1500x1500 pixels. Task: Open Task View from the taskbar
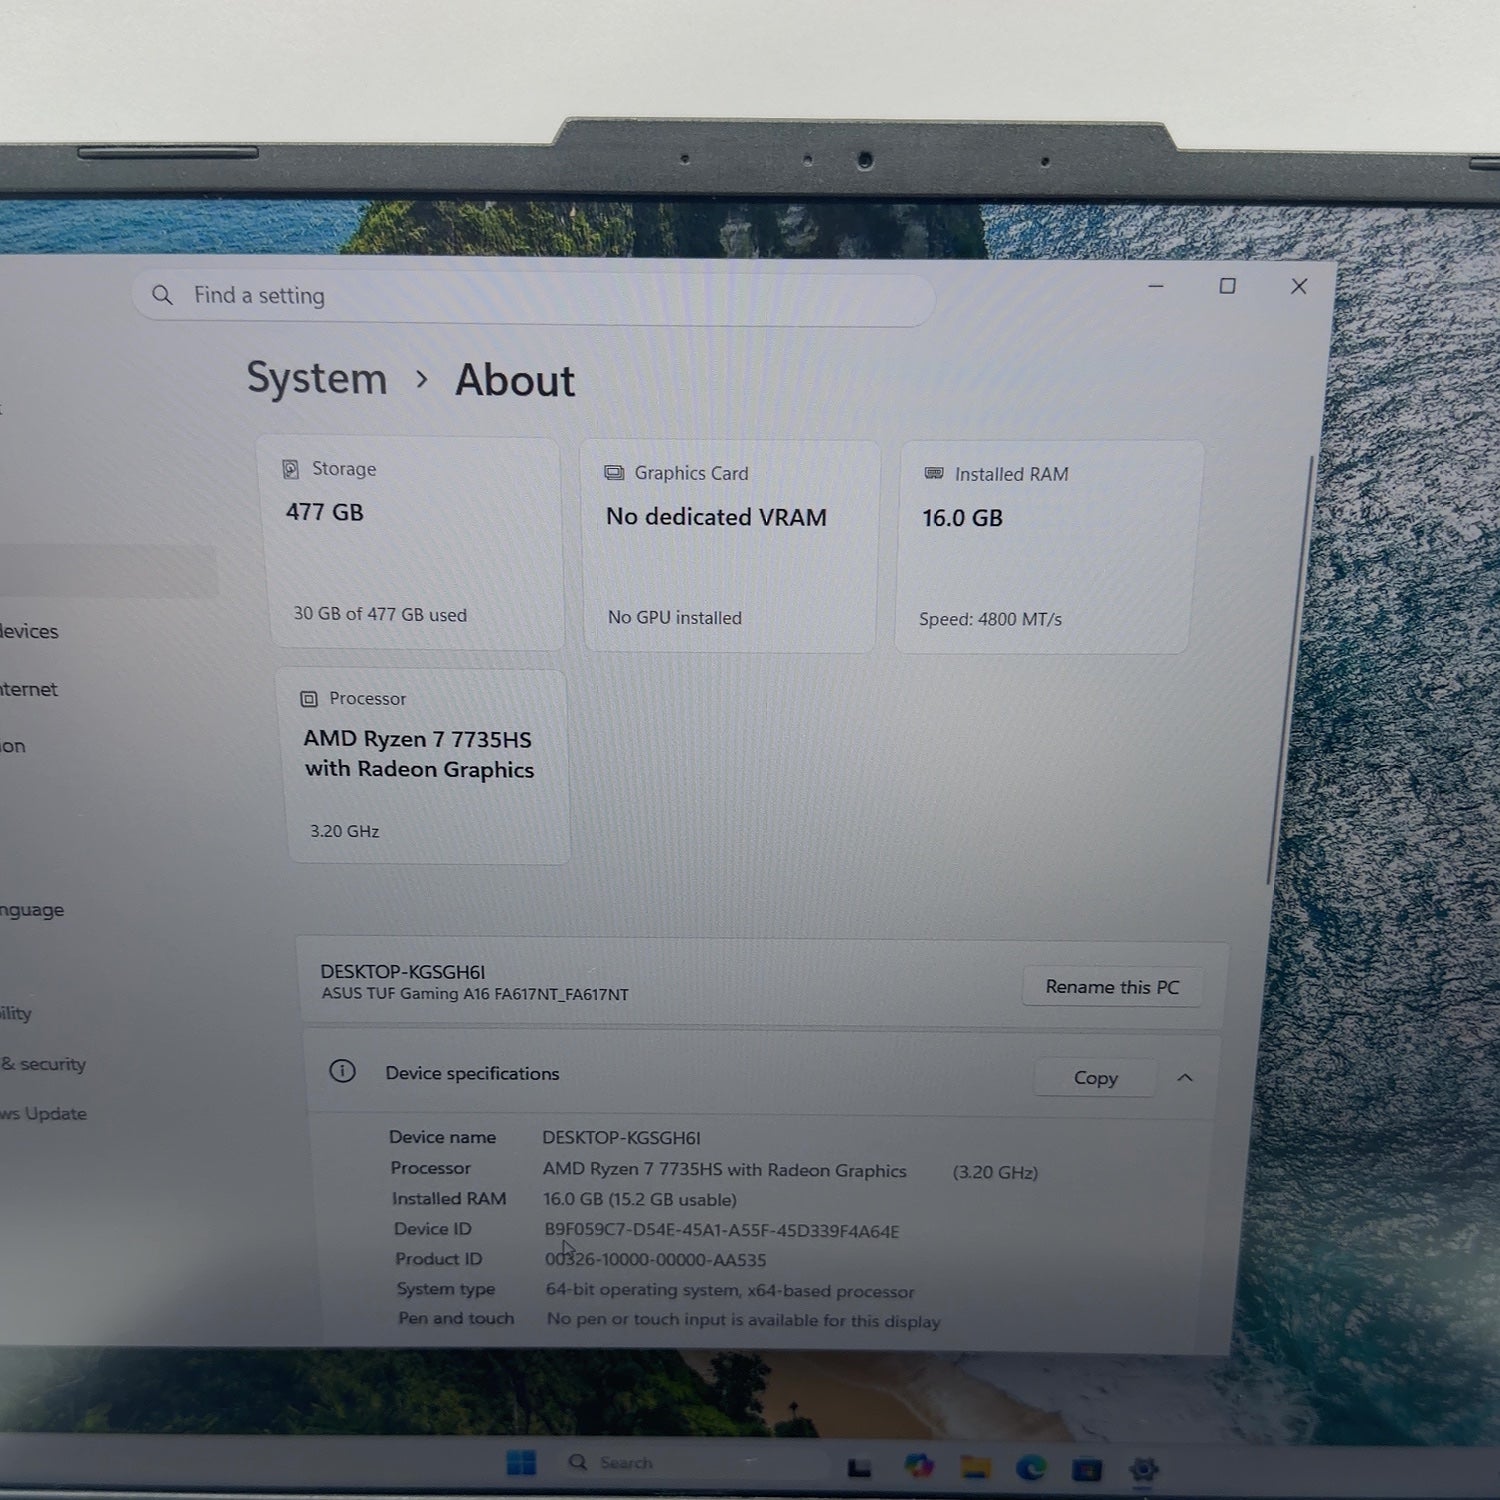(x=859, y=1467)
